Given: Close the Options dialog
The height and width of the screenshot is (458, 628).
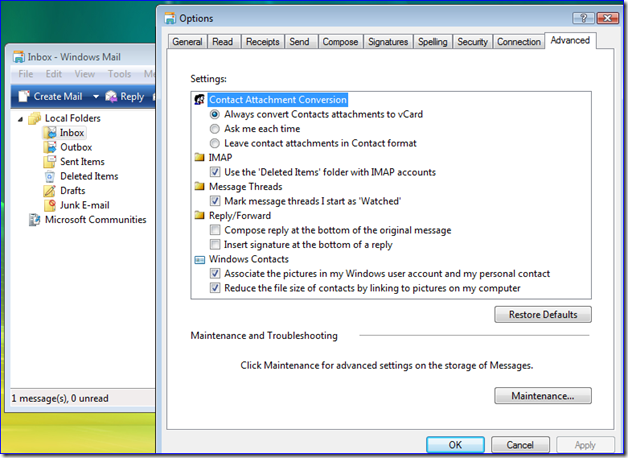Looking at the screenshot, I should (x=607, y=18).
